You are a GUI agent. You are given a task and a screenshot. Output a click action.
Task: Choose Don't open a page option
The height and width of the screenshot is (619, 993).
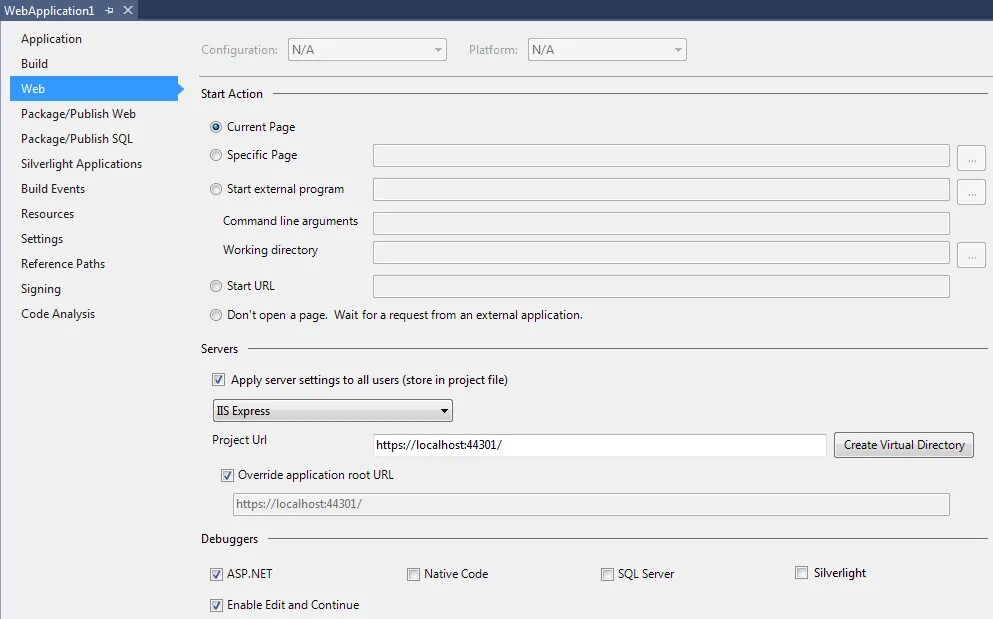(216, 315)
